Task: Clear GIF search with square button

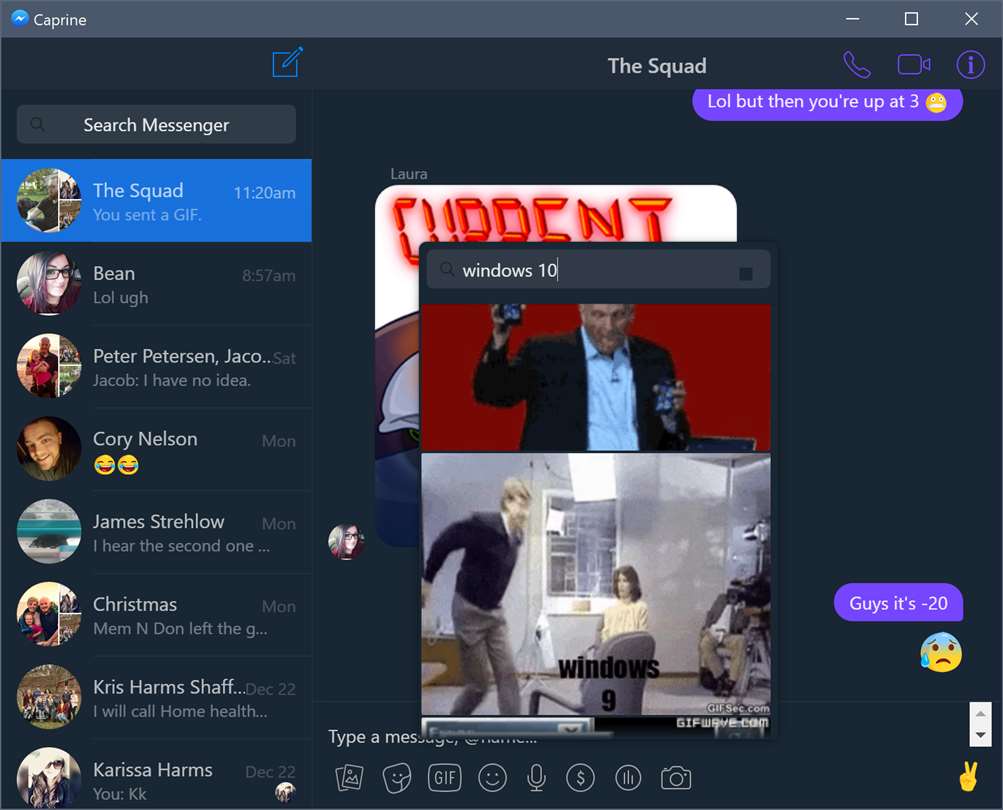Action: pos(745,274)
